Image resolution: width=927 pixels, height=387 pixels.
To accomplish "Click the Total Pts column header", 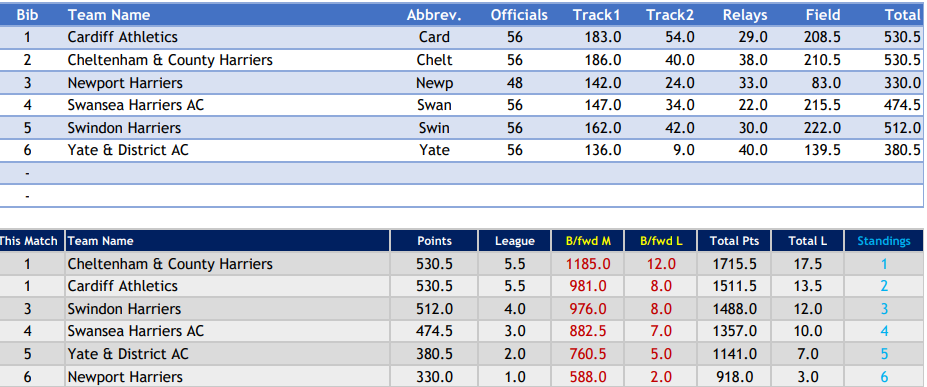I will tap(734, 241).
